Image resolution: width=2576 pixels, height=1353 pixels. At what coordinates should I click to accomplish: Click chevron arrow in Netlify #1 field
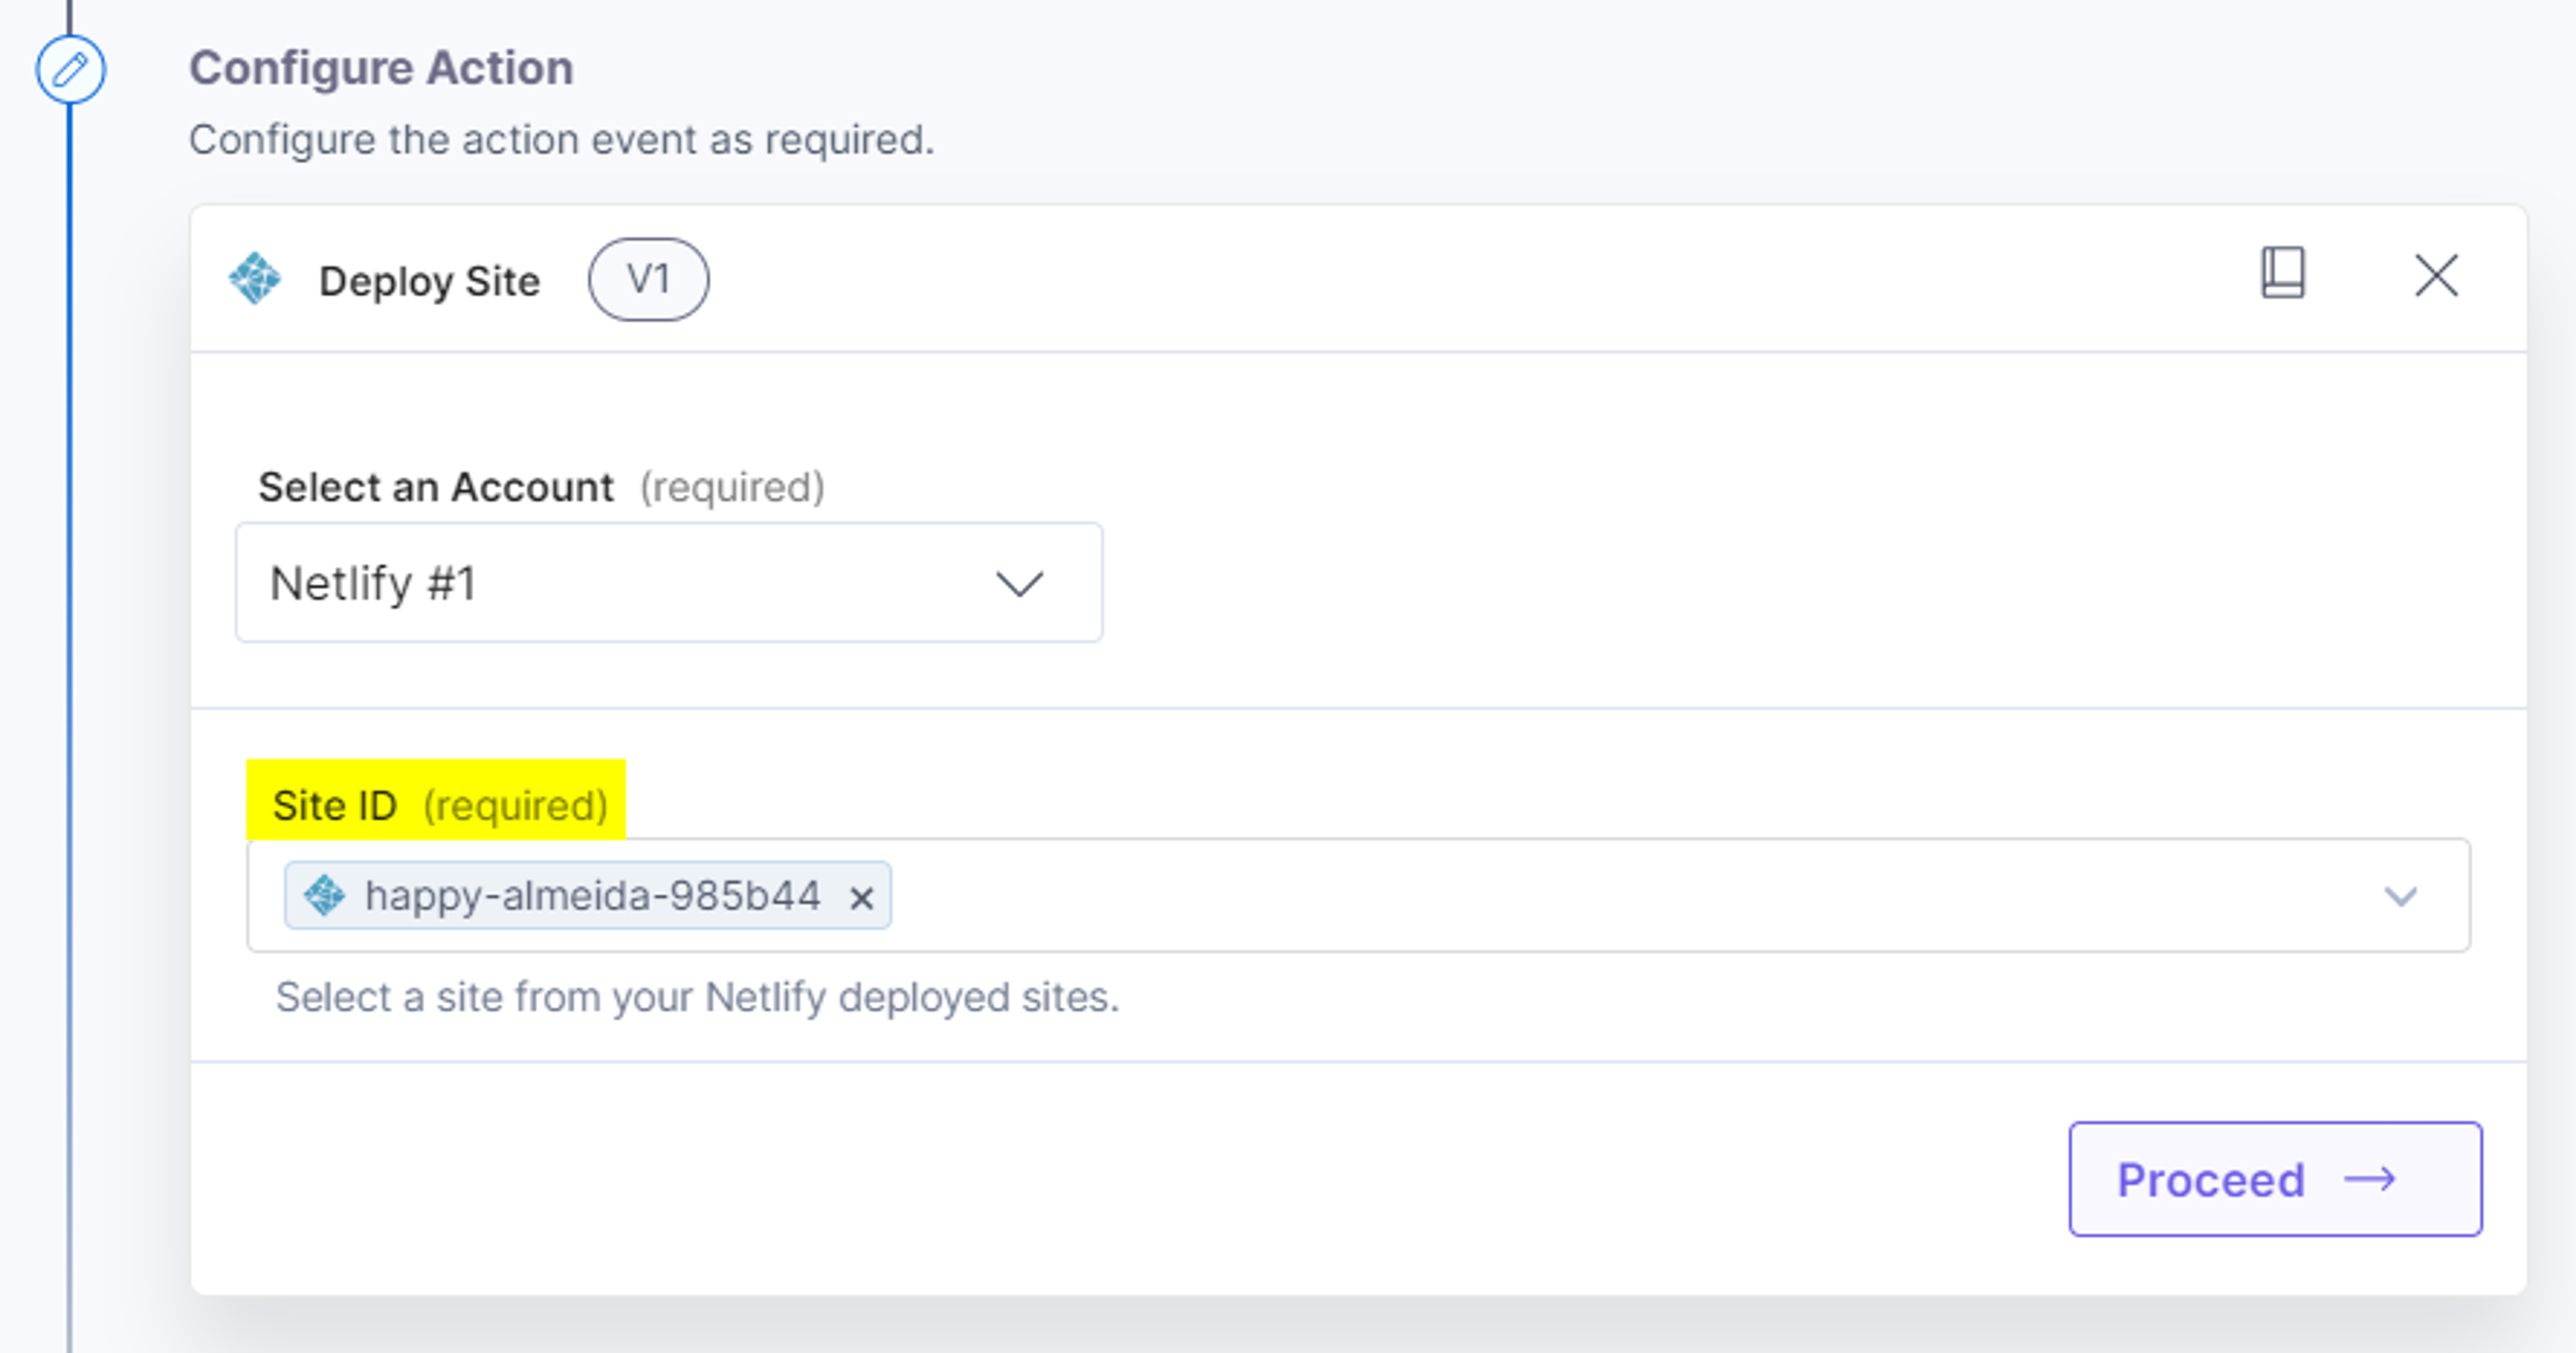click(1019, 584)
